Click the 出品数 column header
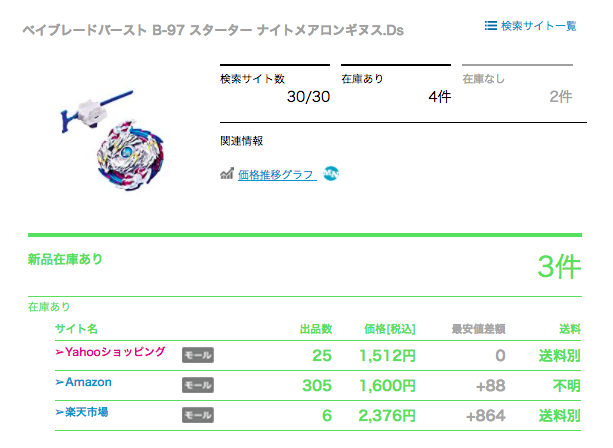This screenshot has width=613, height=448. 316,329
